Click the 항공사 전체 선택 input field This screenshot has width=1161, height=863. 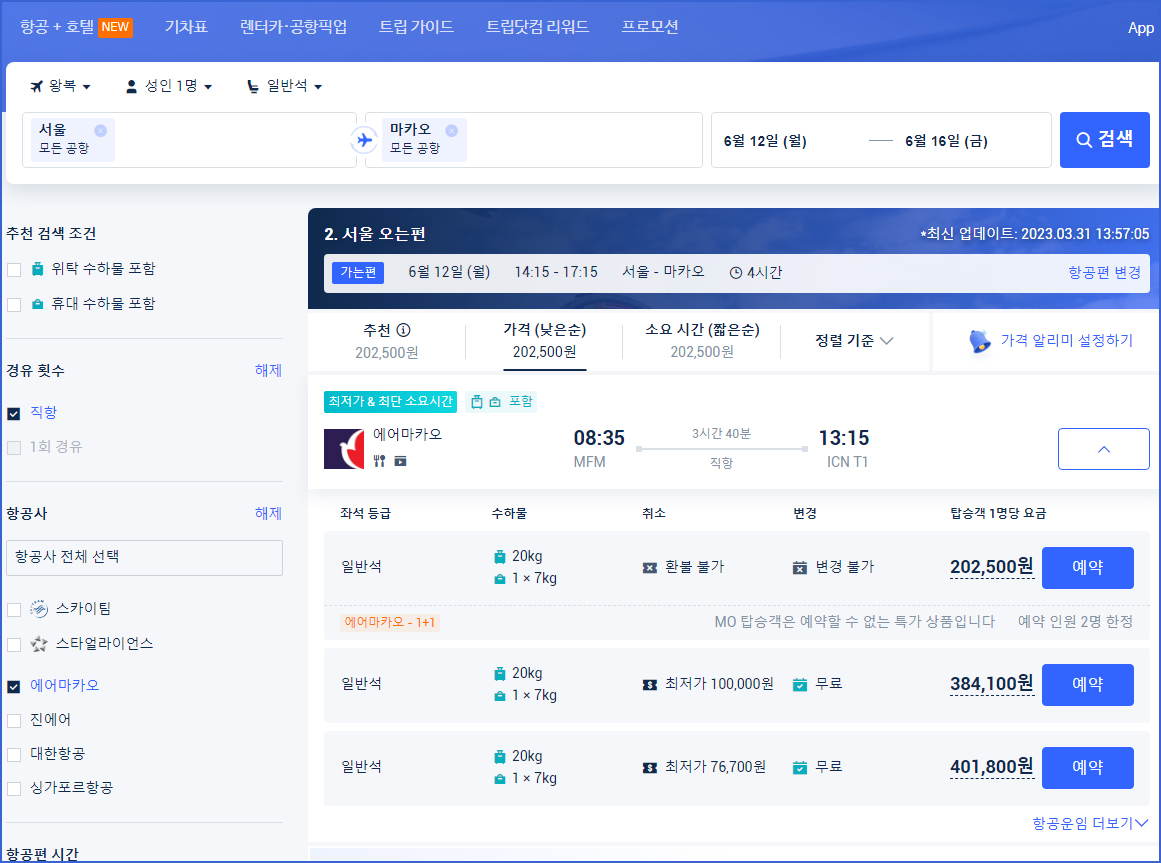coord(144,557)
